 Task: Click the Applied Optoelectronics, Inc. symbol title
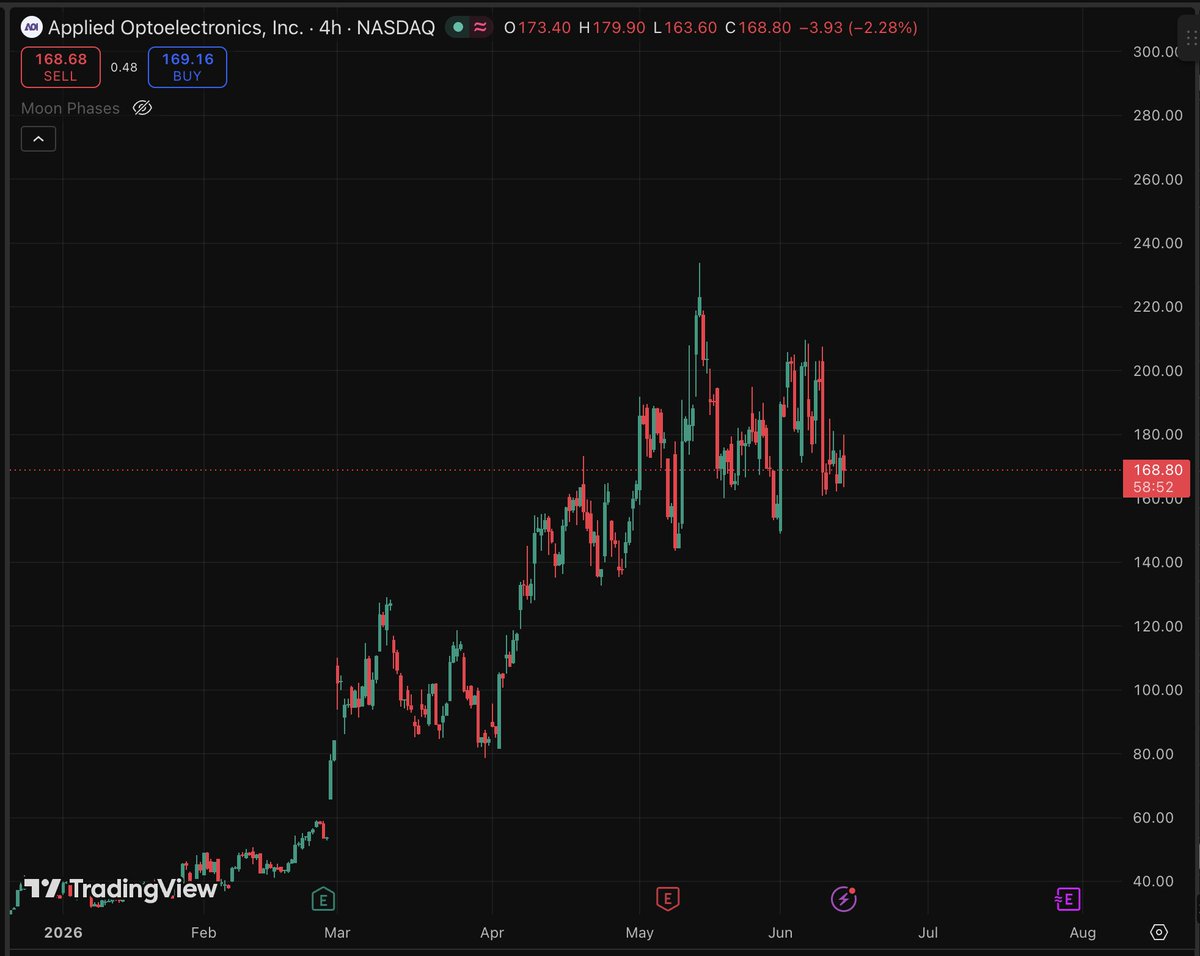point(176,28)
